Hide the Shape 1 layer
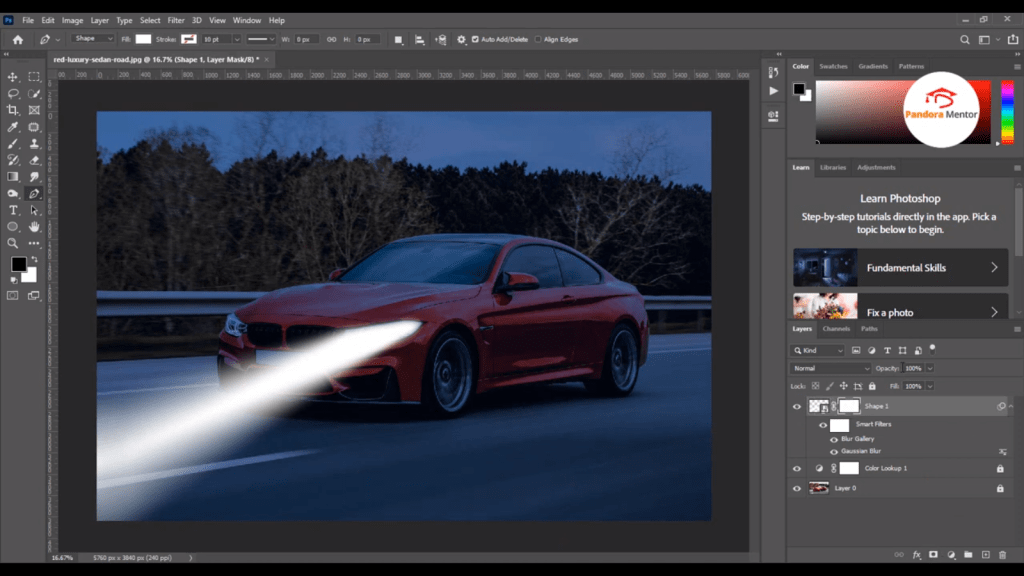The height and width of the screenshot is (576, 1024). pyautogui.click(x=797, y=405)
